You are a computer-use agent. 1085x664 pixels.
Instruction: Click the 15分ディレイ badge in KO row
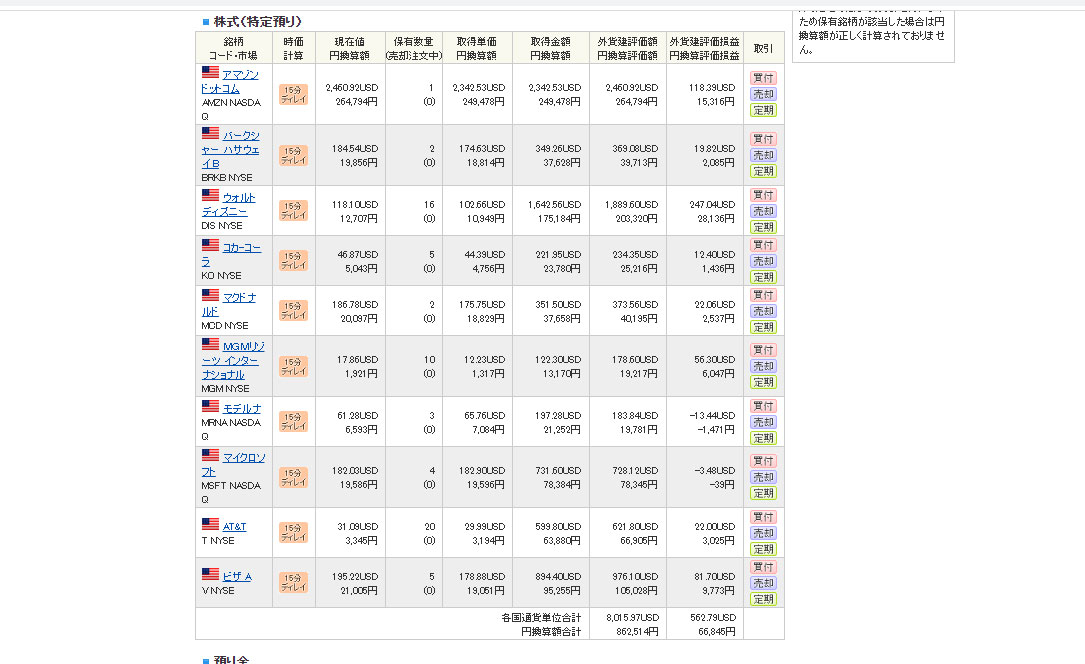point(293,261)
